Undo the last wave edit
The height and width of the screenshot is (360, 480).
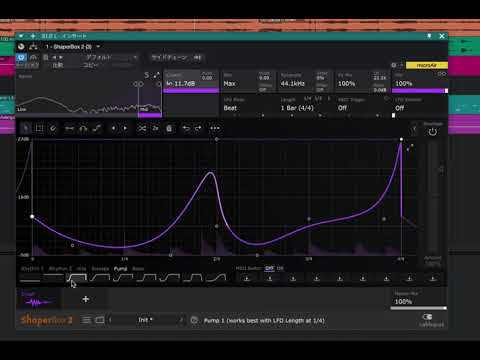pos(186,128)
